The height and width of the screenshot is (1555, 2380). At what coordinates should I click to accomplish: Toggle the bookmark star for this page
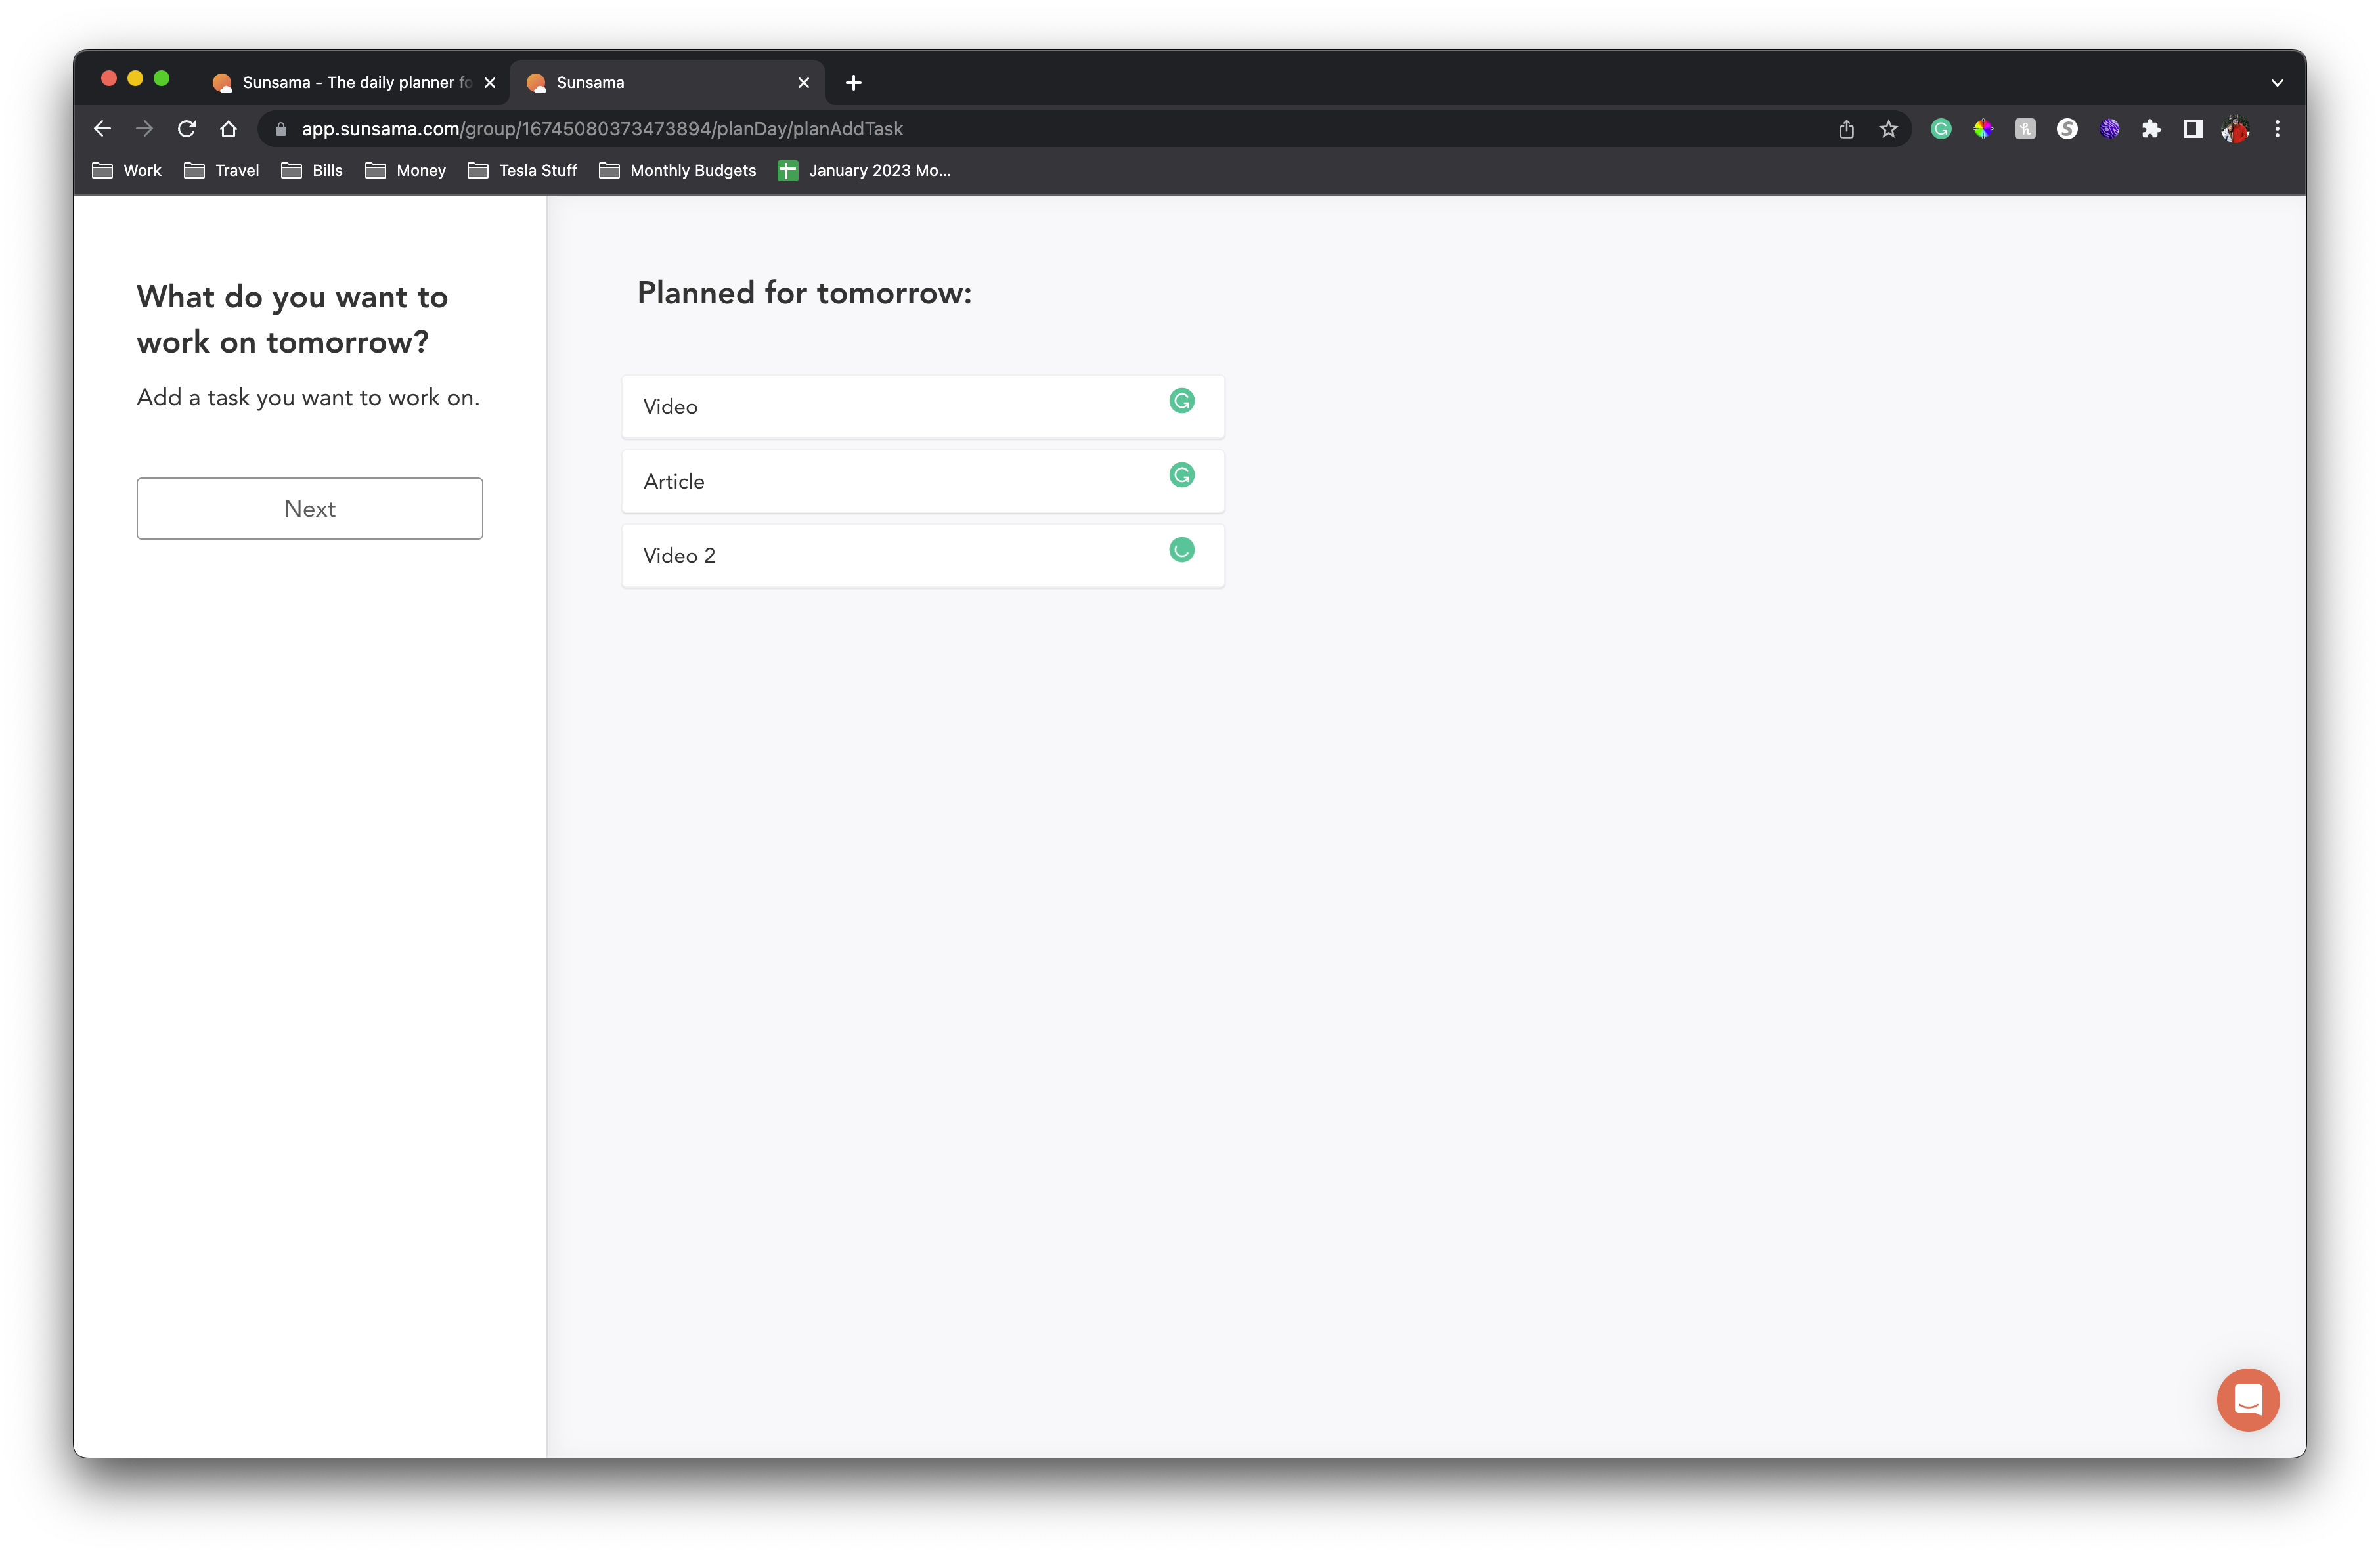coord(1888,128)
